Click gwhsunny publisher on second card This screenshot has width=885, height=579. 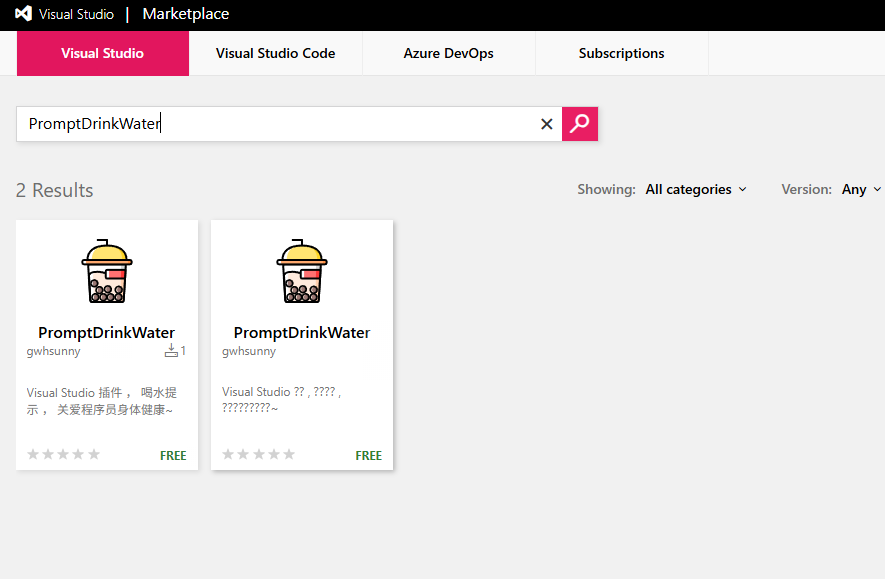click(x=249, y=351)
